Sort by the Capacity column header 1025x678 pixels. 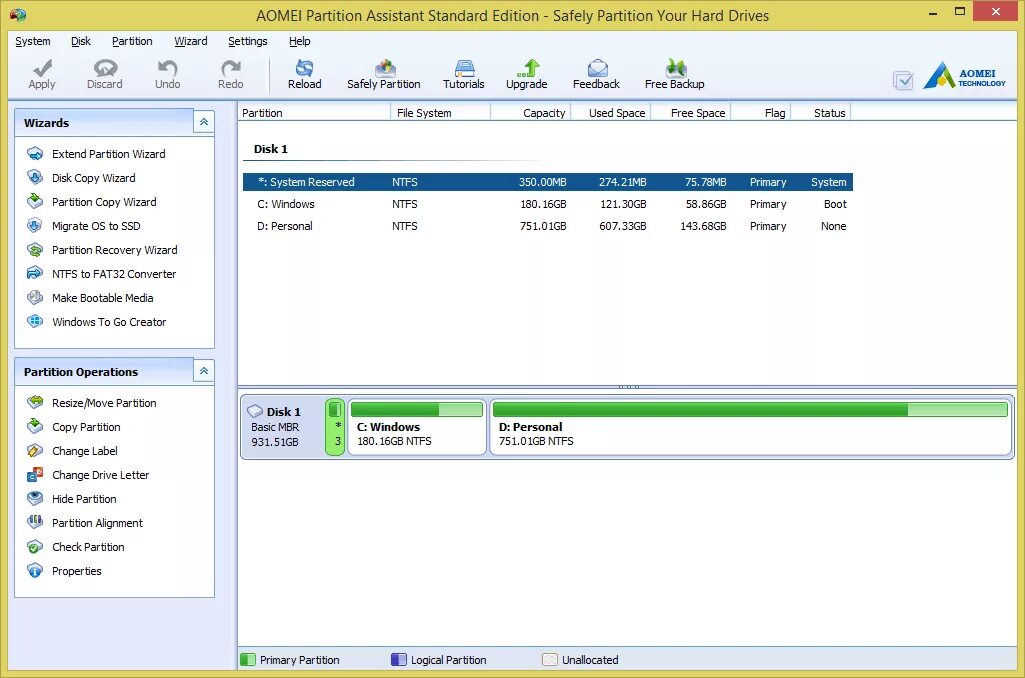(x=531, y=112)
